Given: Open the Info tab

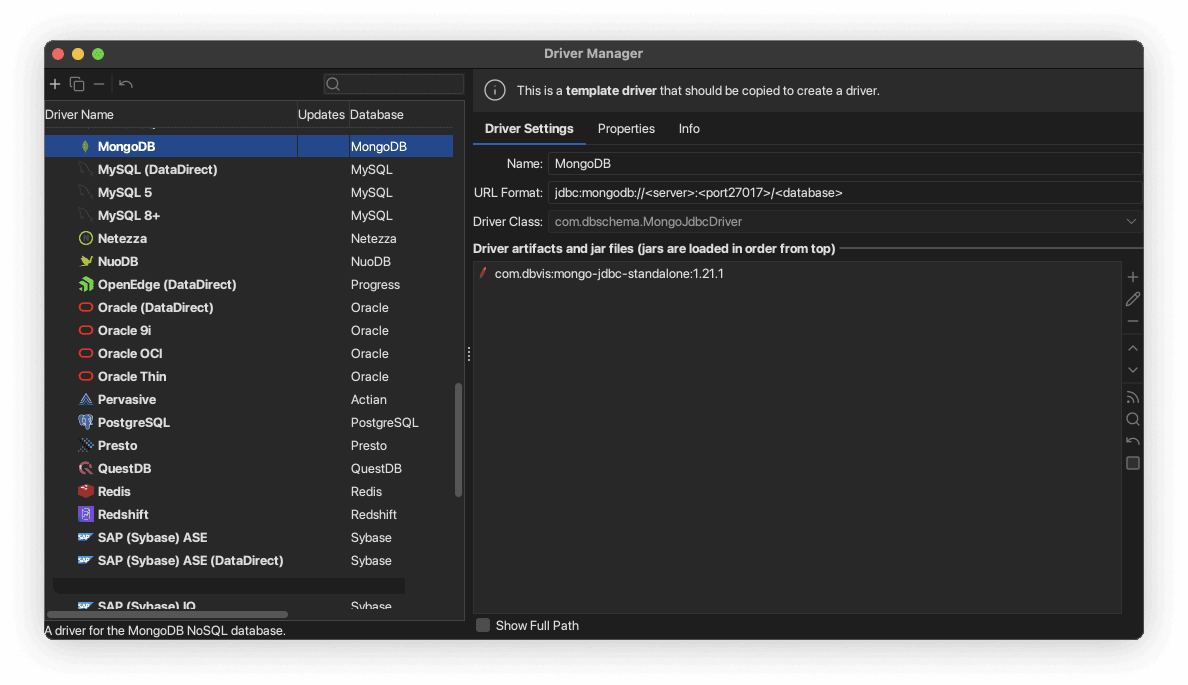Looking at the screenshot, I should pos(689,129).
